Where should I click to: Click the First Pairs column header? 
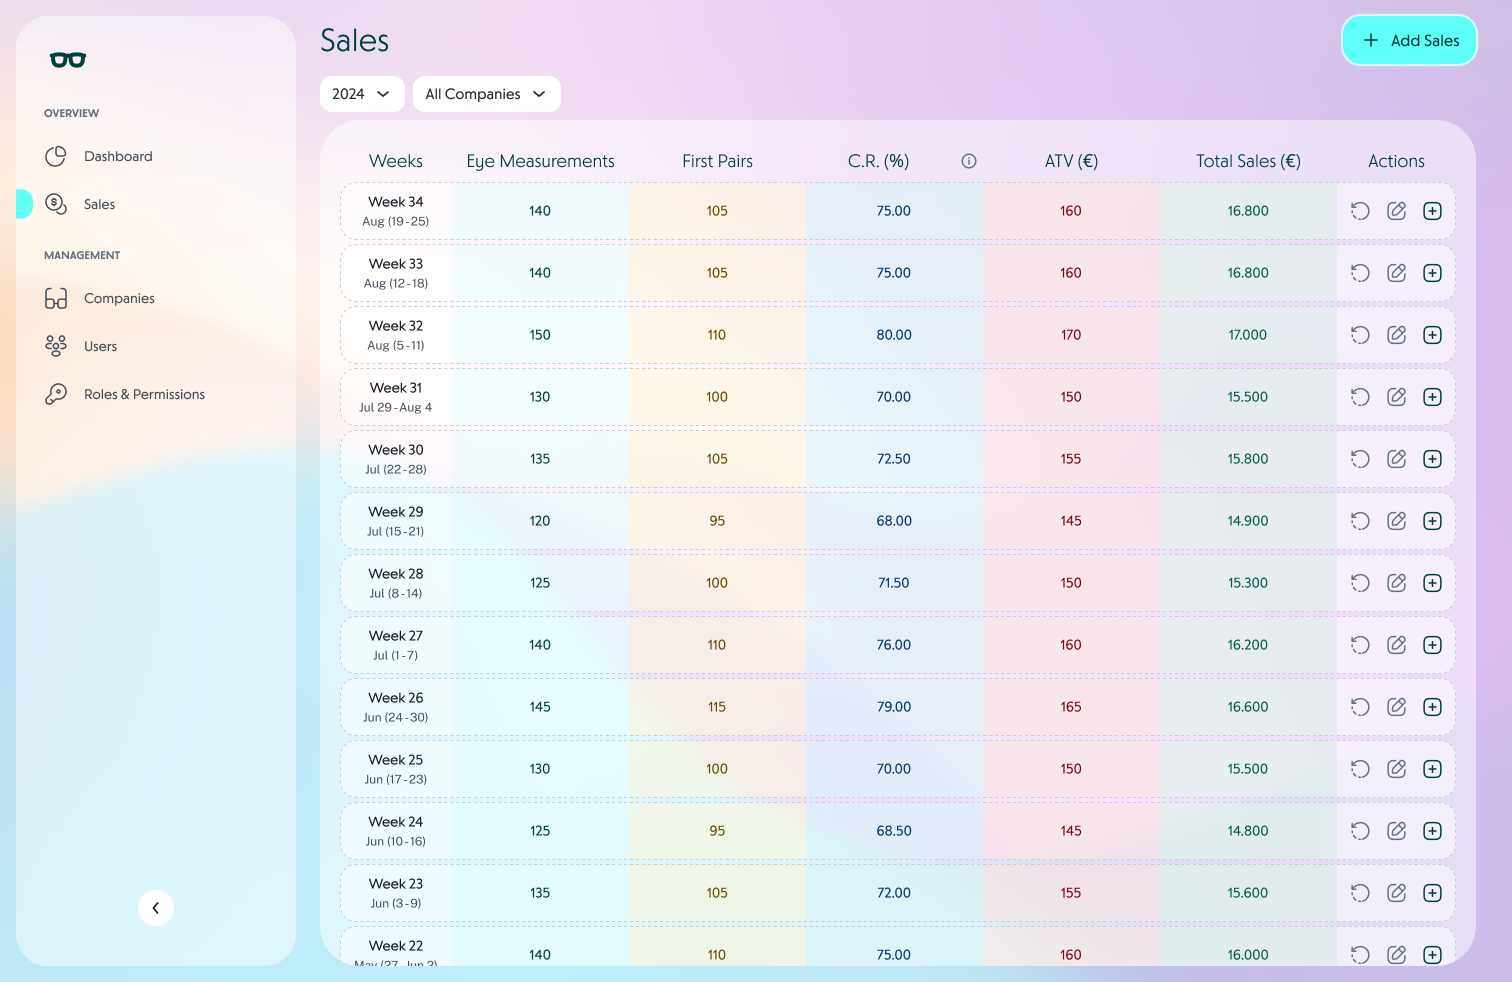coord(718,161)
